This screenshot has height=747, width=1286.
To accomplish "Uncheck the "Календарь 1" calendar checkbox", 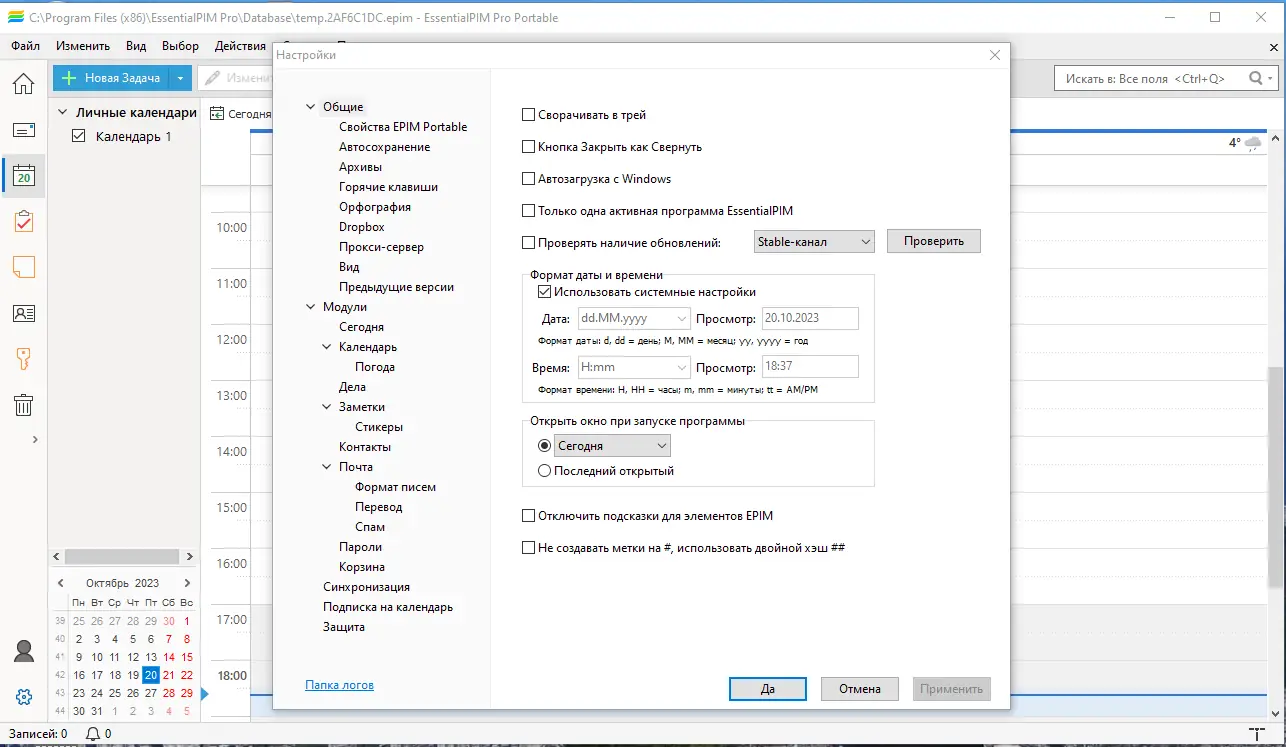I will [x=79, y=136].
